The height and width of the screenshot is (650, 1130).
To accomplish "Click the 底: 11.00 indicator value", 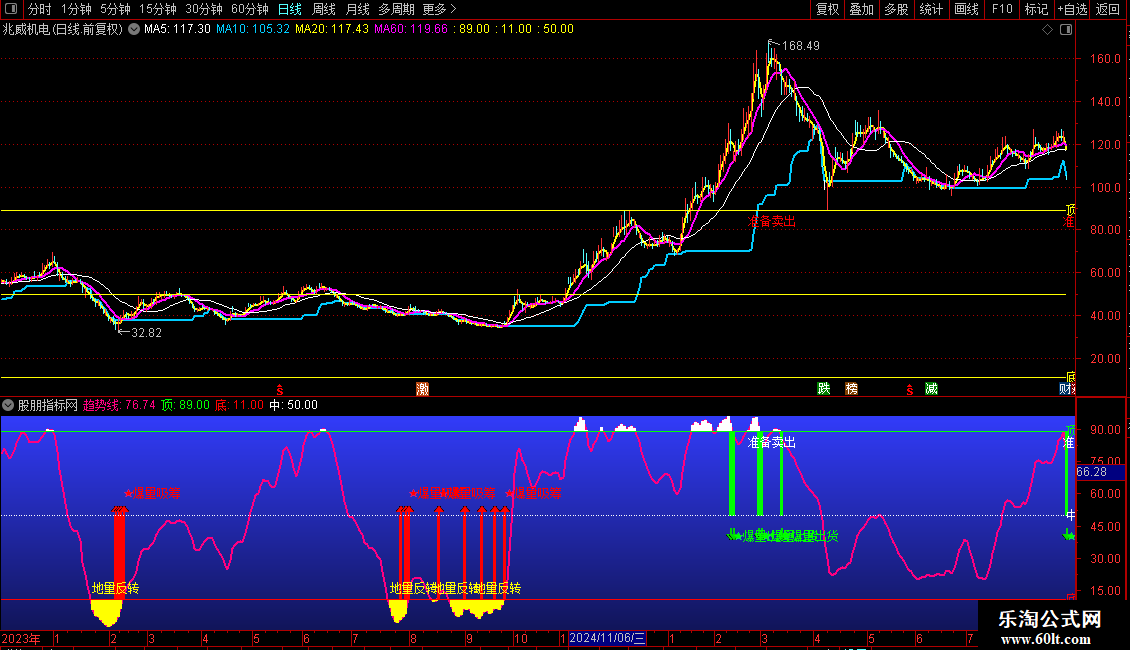I will [x=239, y=406].
